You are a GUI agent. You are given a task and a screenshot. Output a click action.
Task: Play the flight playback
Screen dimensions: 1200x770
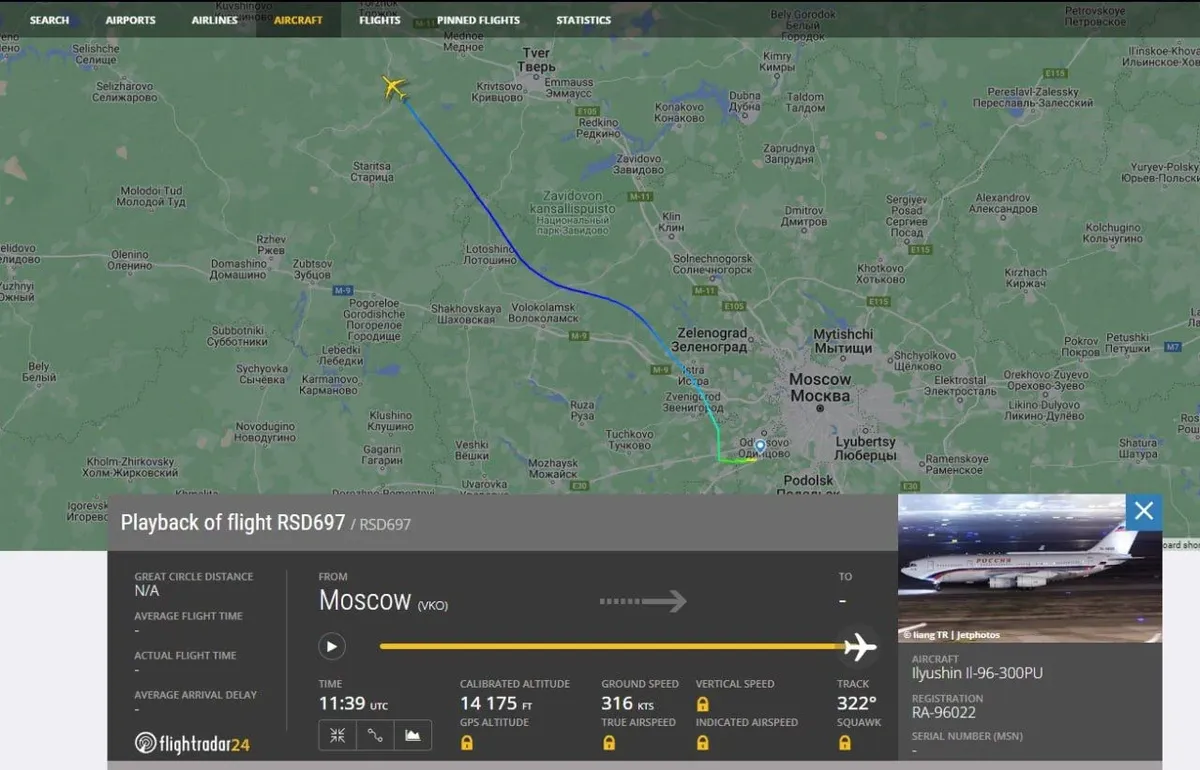coord(332,646)
